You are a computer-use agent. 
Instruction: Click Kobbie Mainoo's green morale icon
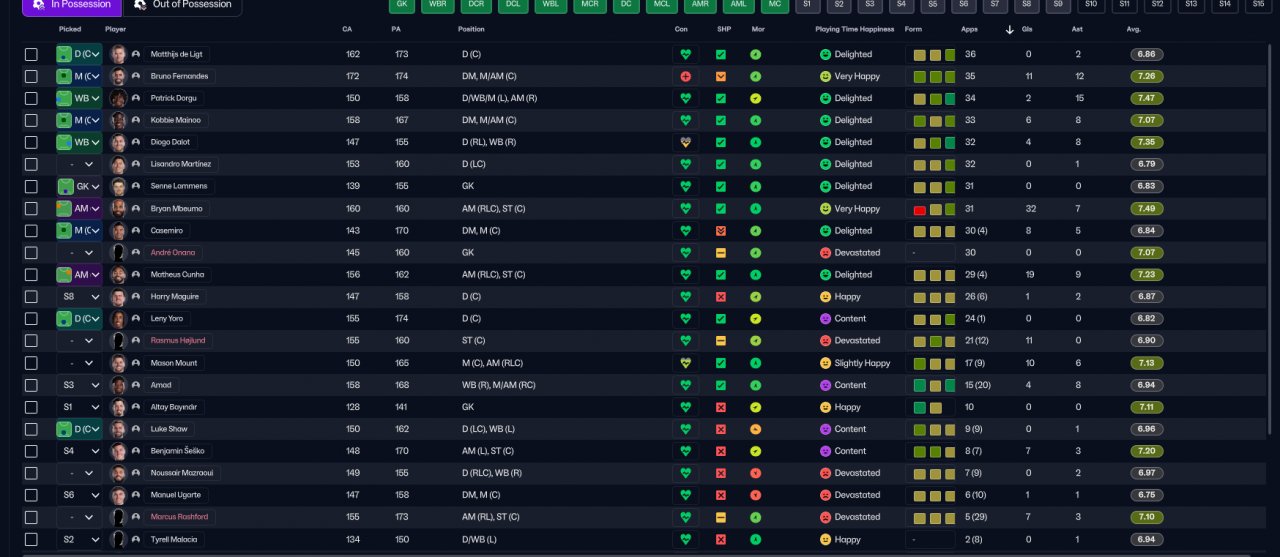coord(756,120)
